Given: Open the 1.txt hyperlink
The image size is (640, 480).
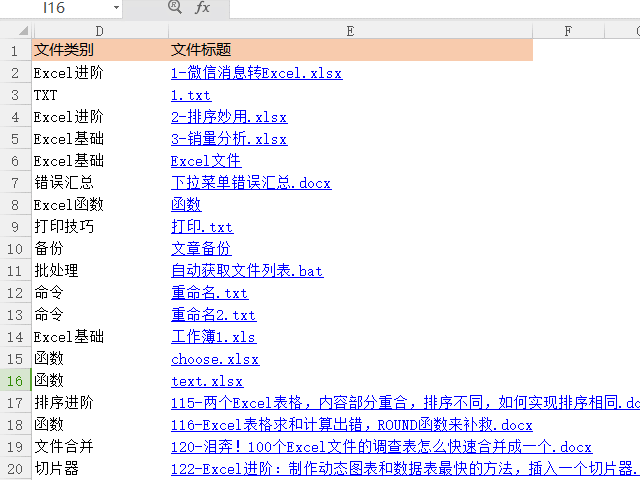Looking at the screenshot, I should (190, 95).
